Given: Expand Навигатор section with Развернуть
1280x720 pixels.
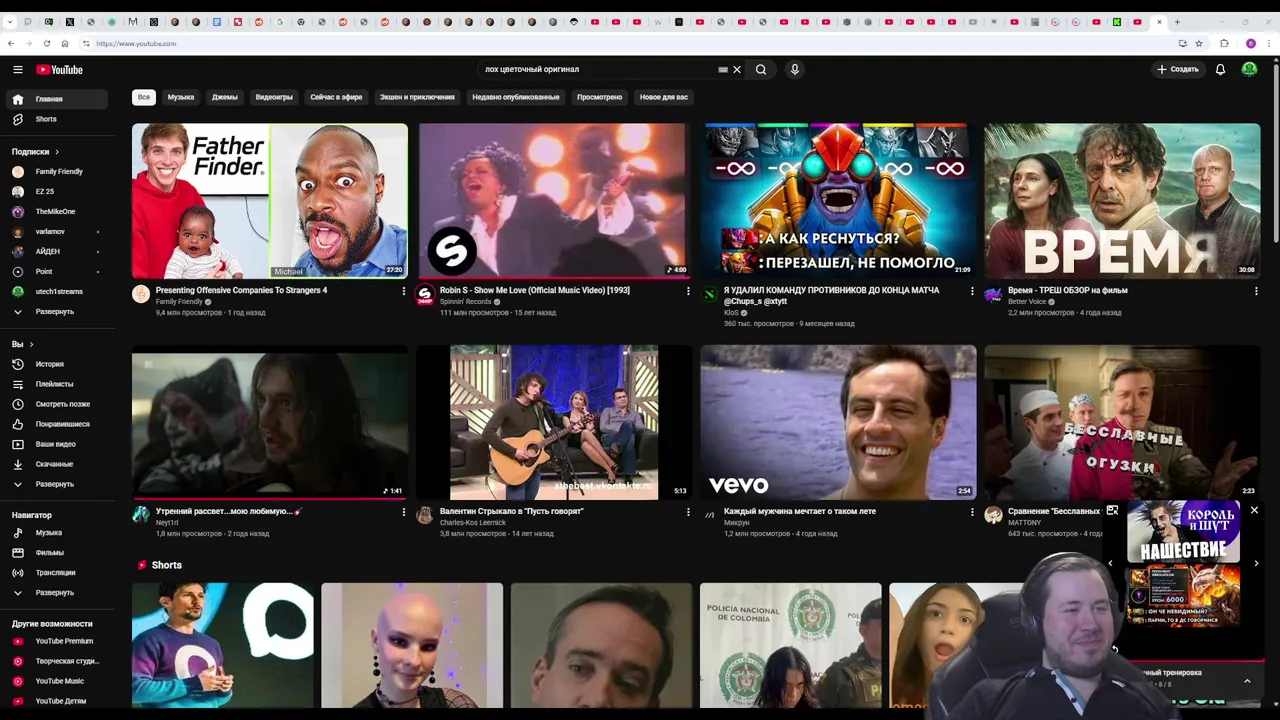Looking at the screenshot, I should point(58,593).
